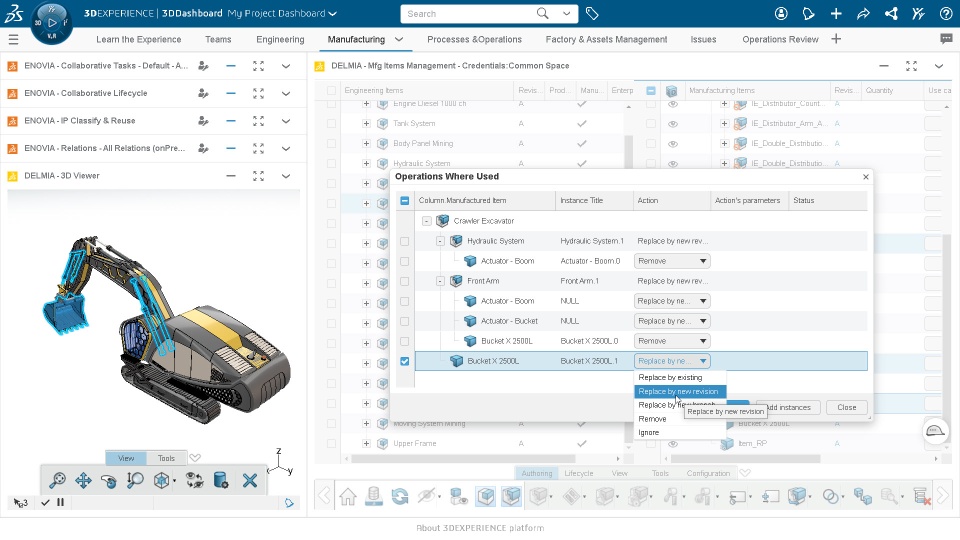Click the Close button in dialog
Screen dimensions: 960x540
pos(847,408)
